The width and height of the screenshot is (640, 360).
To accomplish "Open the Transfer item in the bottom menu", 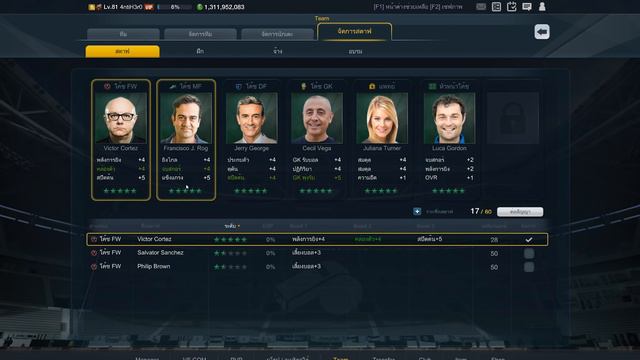I will [x=384, y=358].
